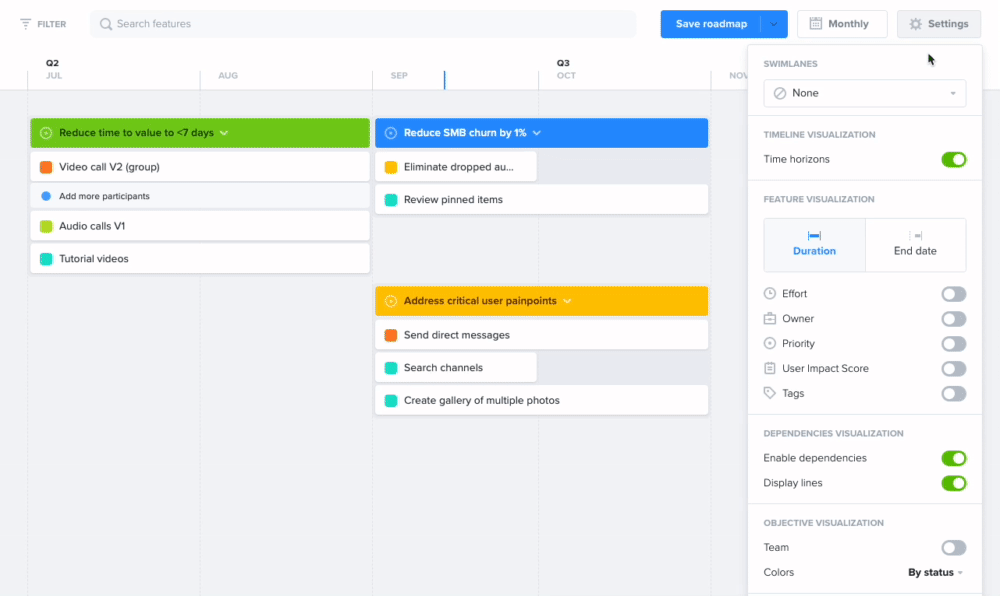Click the yellow swatch on Eliminate dropped au...
This screenshot has width=1000, height=596.
coord(391,167)
